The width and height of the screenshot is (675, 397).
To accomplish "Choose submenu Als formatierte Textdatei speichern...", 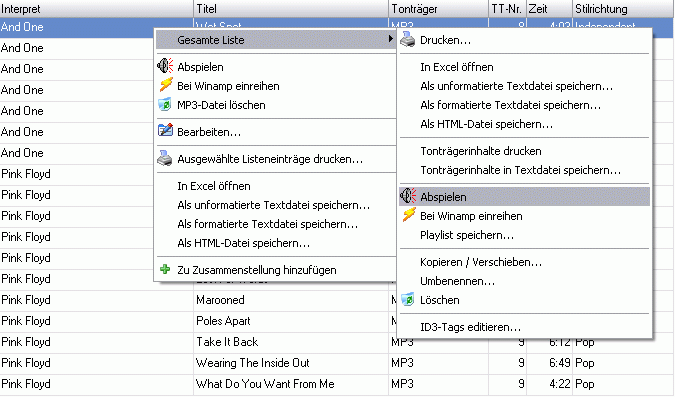I will pos(524,105).
